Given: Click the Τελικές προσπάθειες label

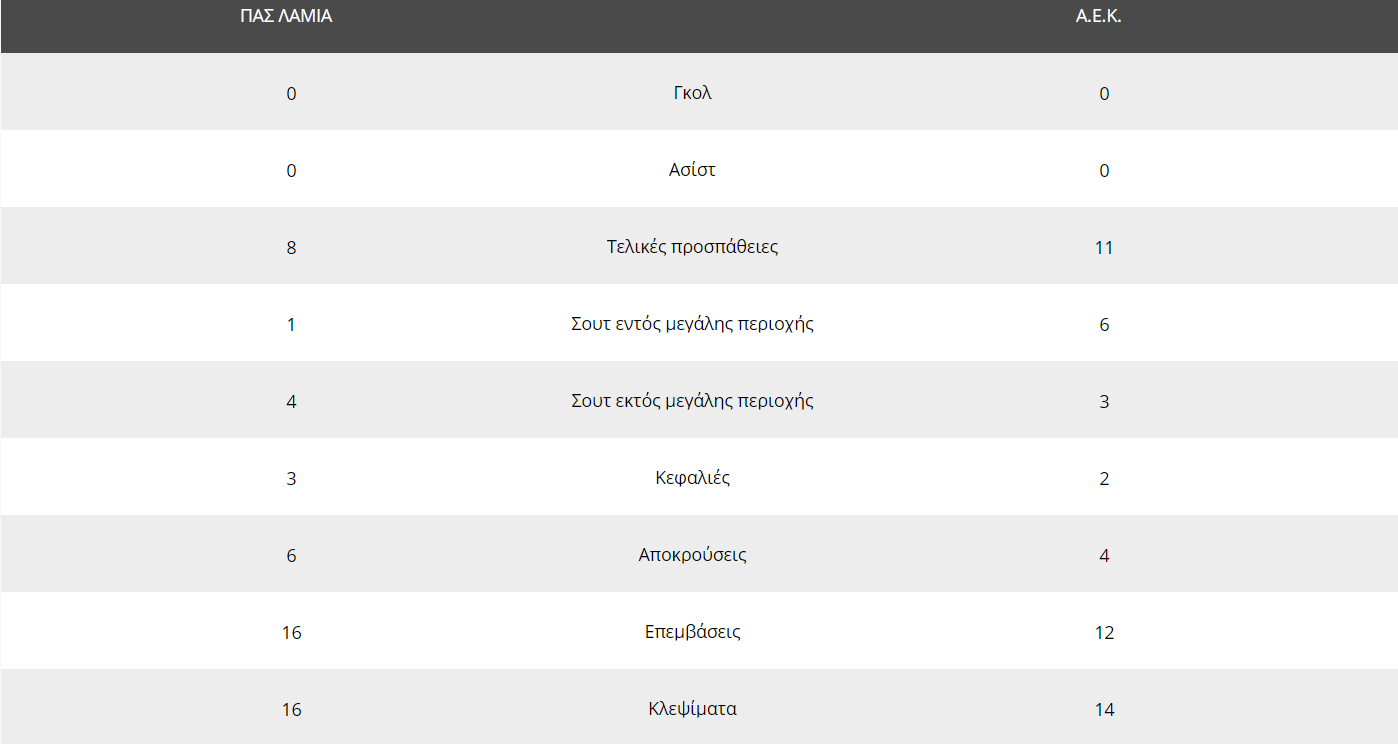Looking at the screenshot, I should pyautogui.click(x=692, y=247).
